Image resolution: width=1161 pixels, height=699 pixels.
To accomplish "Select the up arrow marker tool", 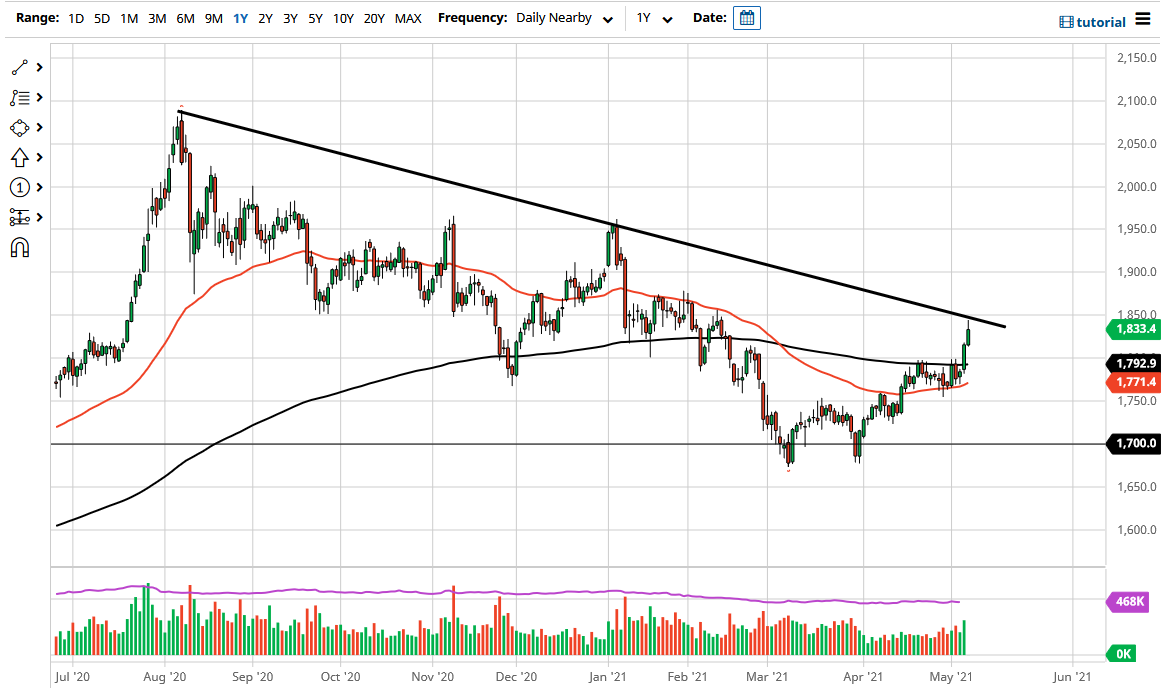I will point(19,158).
